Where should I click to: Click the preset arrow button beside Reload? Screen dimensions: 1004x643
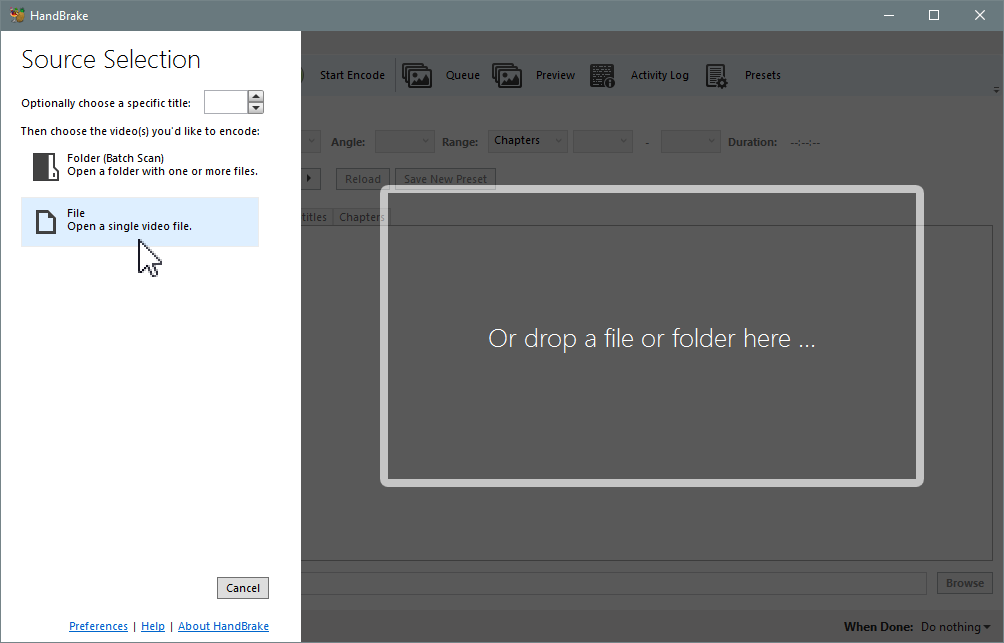[x=310, y=179]
